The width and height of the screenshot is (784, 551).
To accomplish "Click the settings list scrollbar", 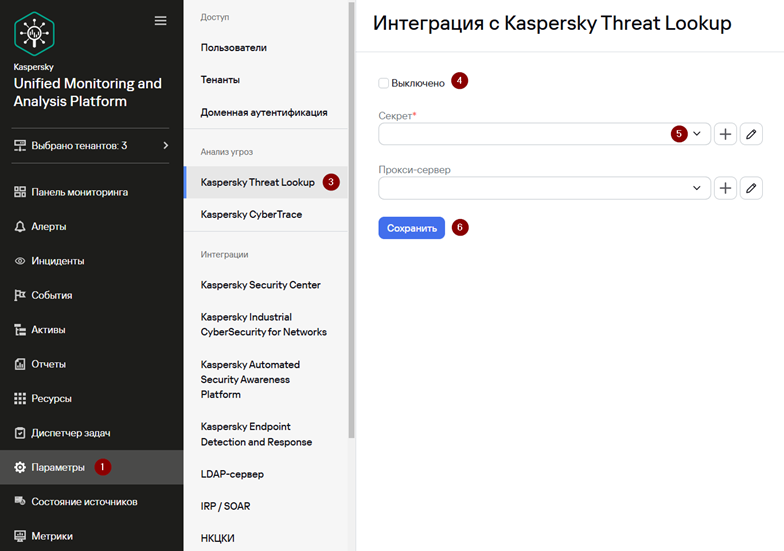I will point(352,220).
